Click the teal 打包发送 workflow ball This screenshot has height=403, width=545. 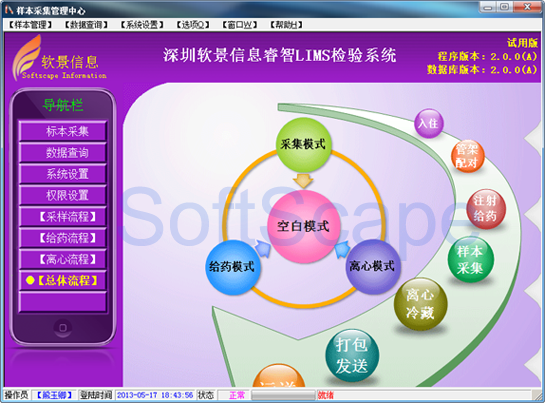click(352, 356)
